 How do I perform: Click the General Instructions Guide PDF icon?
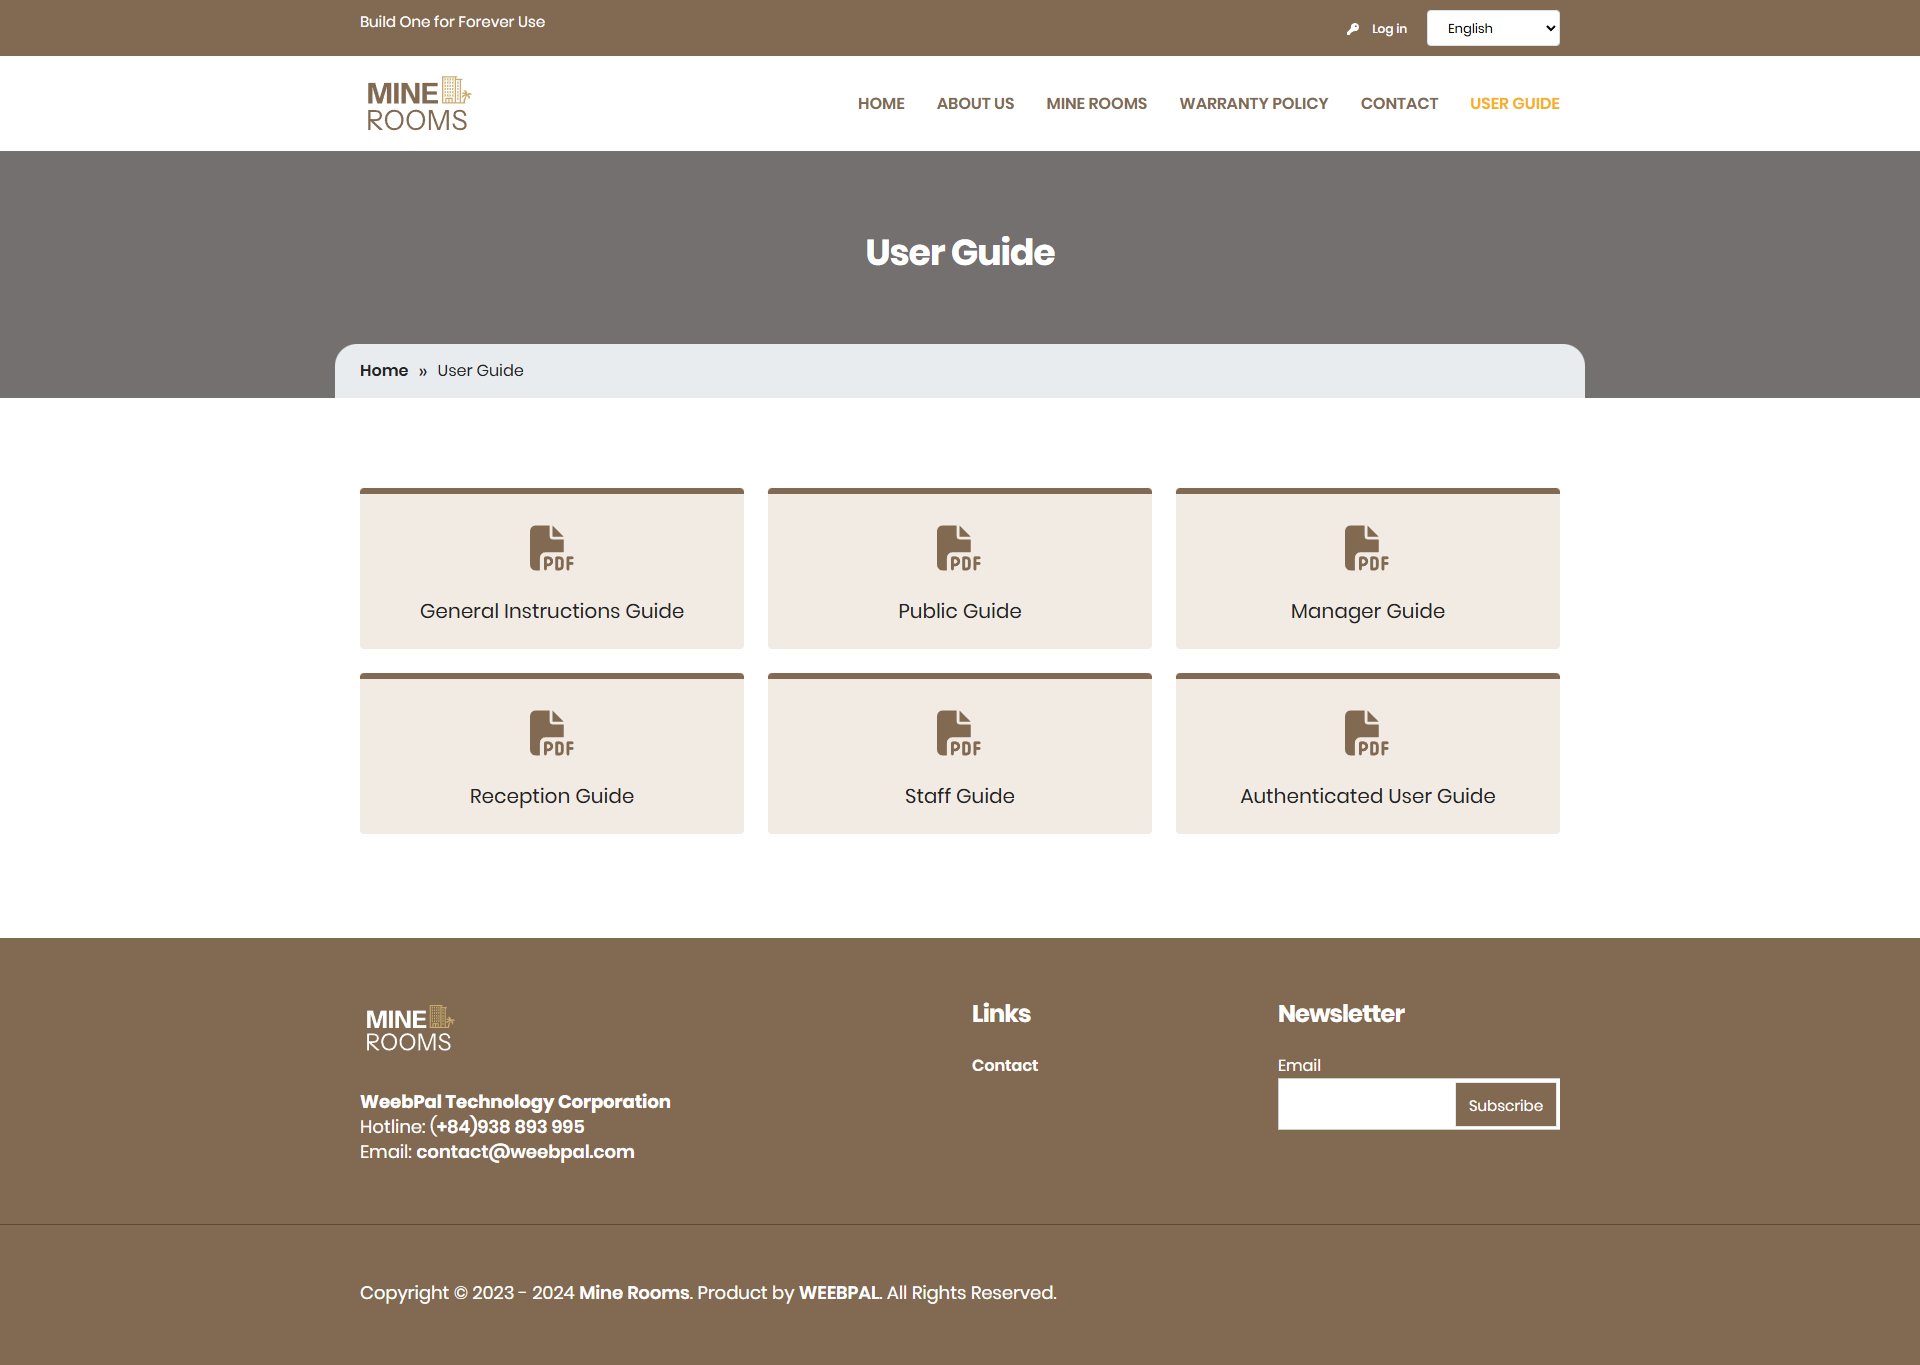click(x=551, y=548)
